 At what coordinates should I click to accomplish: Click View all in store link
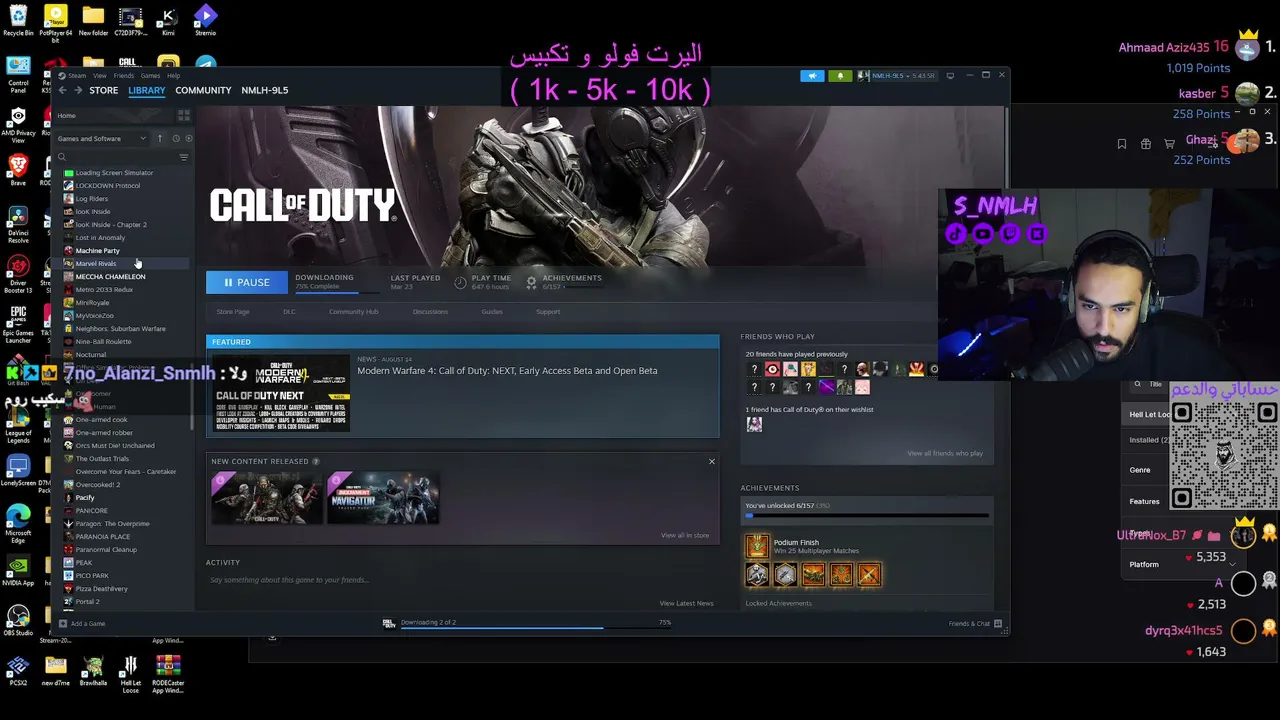(x=685, y=535)
